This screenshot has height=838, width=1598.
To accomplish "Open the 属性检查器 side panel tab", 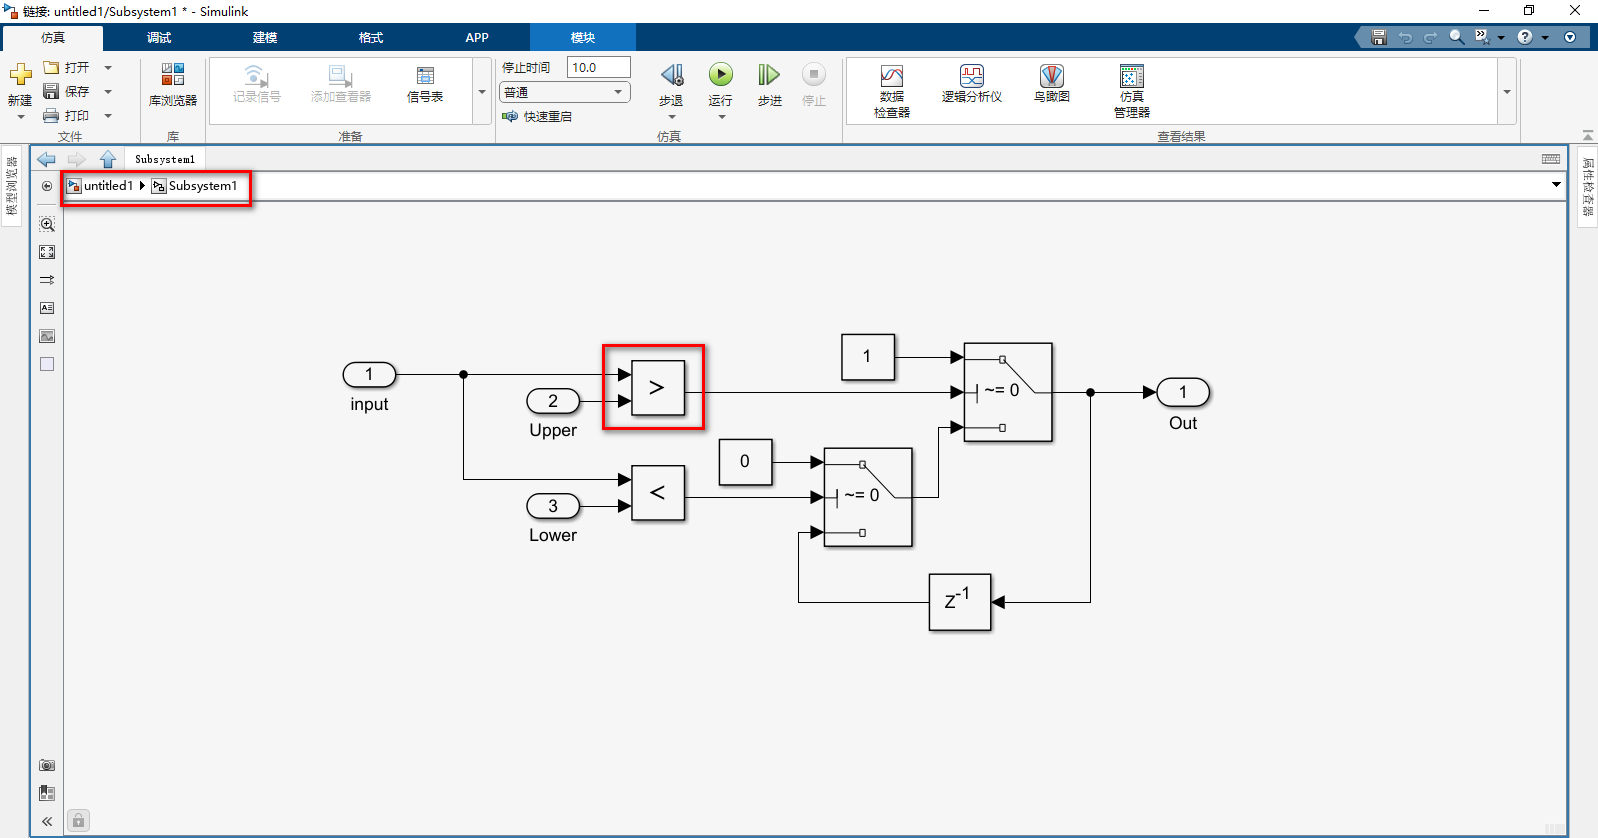I will (x=1587, y=187).
